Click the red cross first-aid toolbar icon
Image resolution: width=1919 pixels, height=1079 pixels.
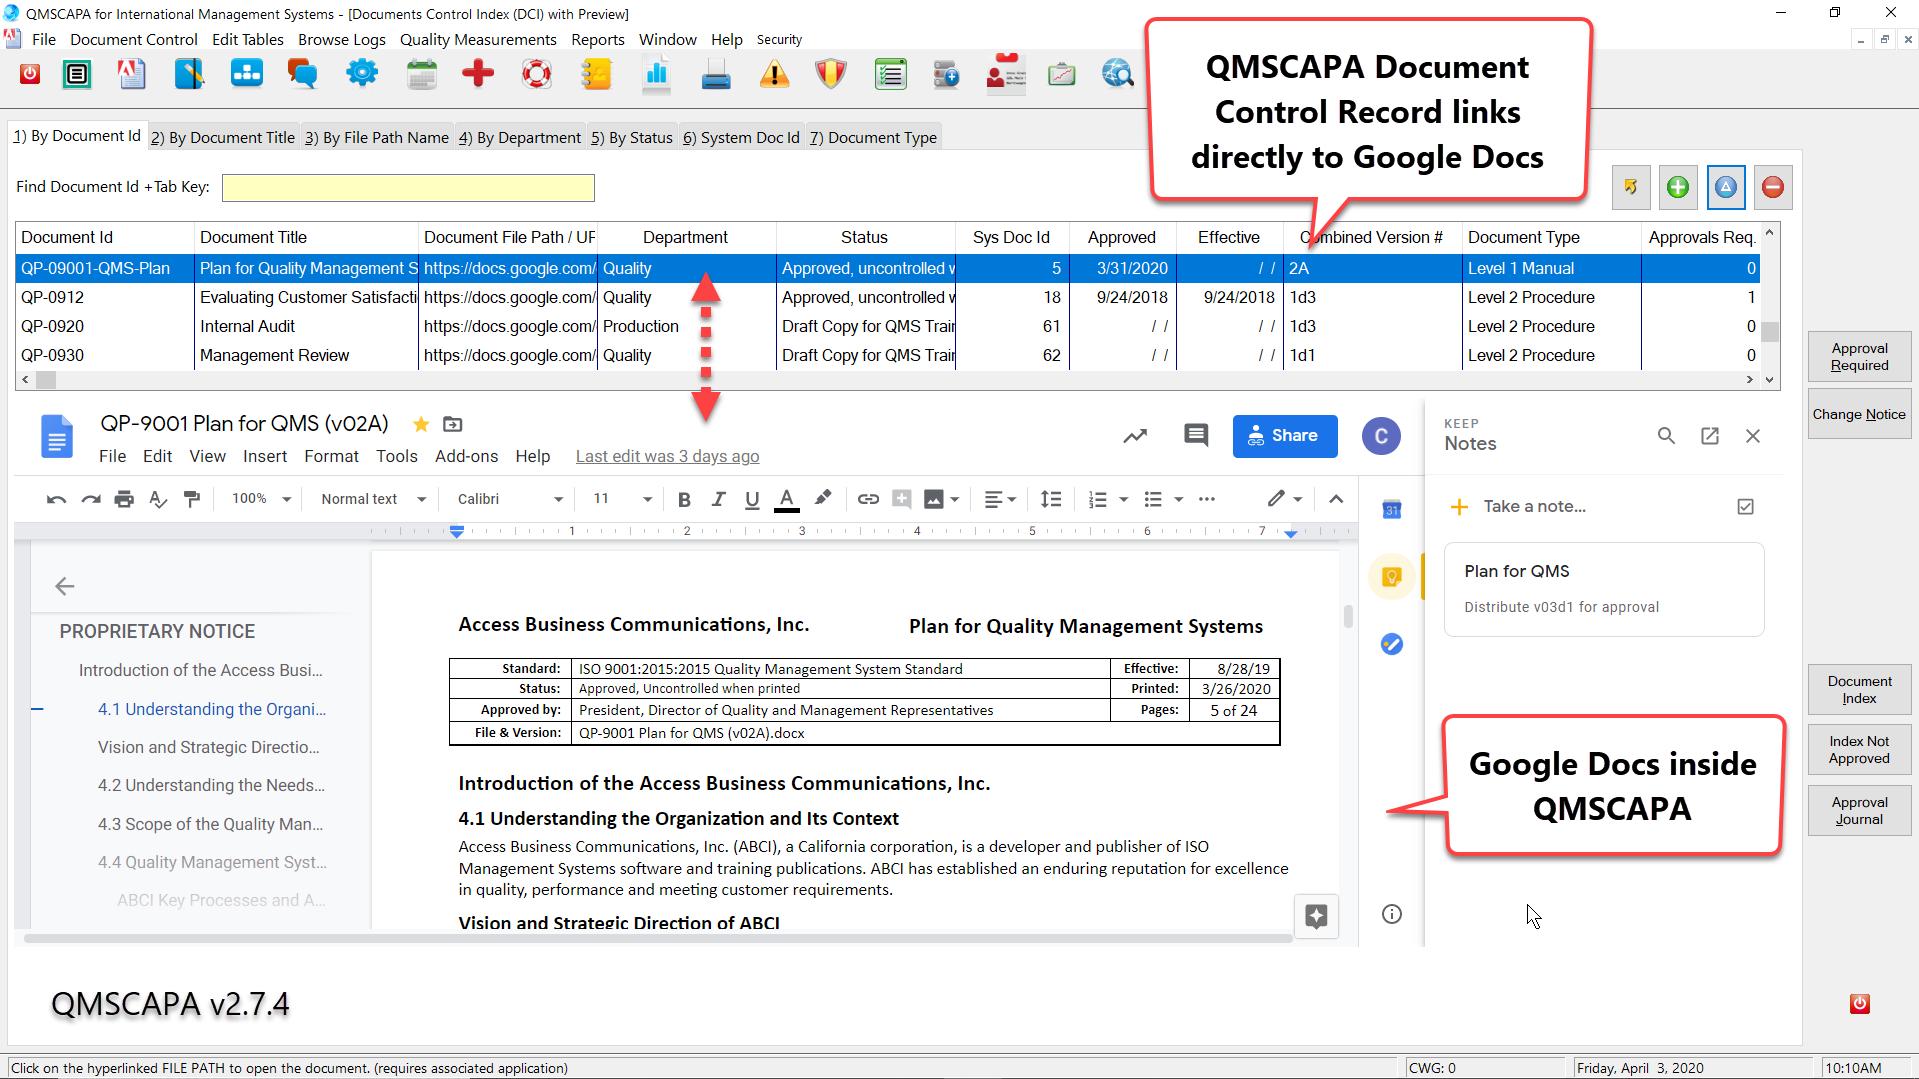(477, 74)
